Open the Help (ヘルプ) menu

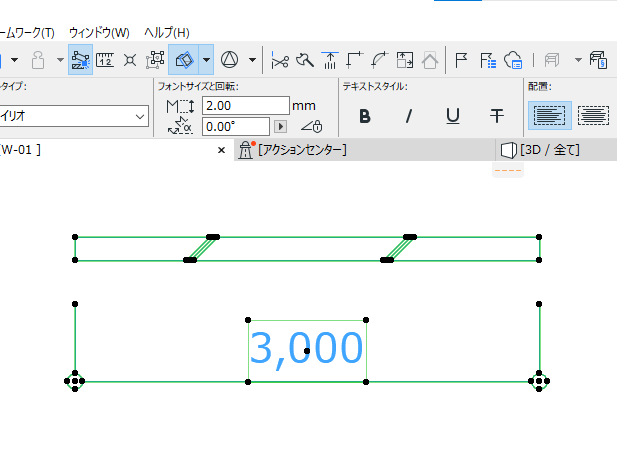167,33
